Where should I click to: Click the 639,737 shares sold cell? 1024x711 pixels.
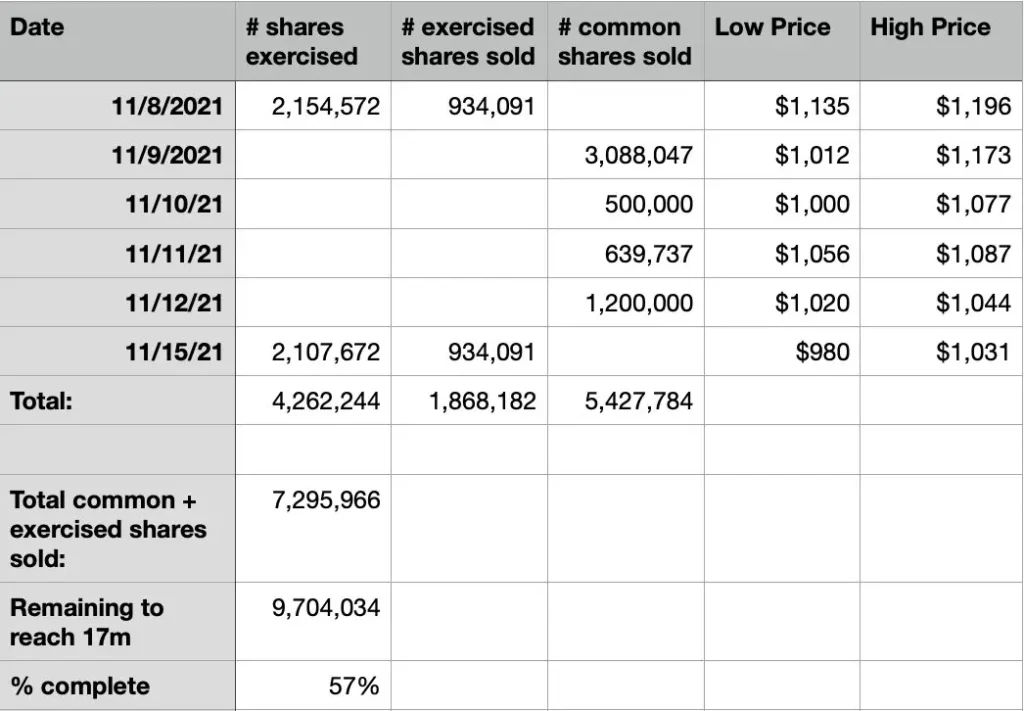coord(648,254)
